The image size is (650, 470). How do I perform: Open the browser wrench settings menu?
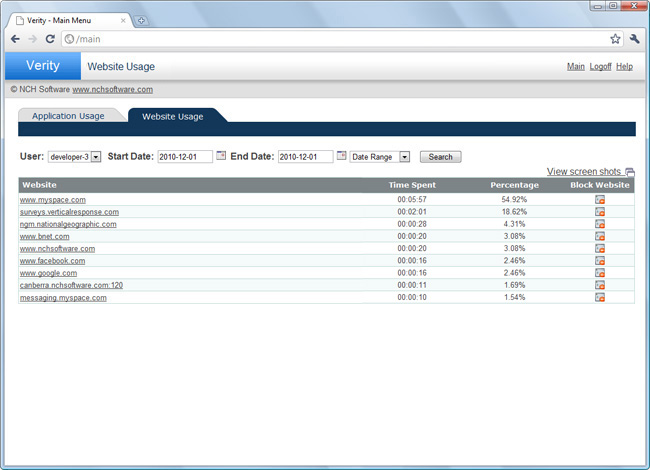pos(634,39)
